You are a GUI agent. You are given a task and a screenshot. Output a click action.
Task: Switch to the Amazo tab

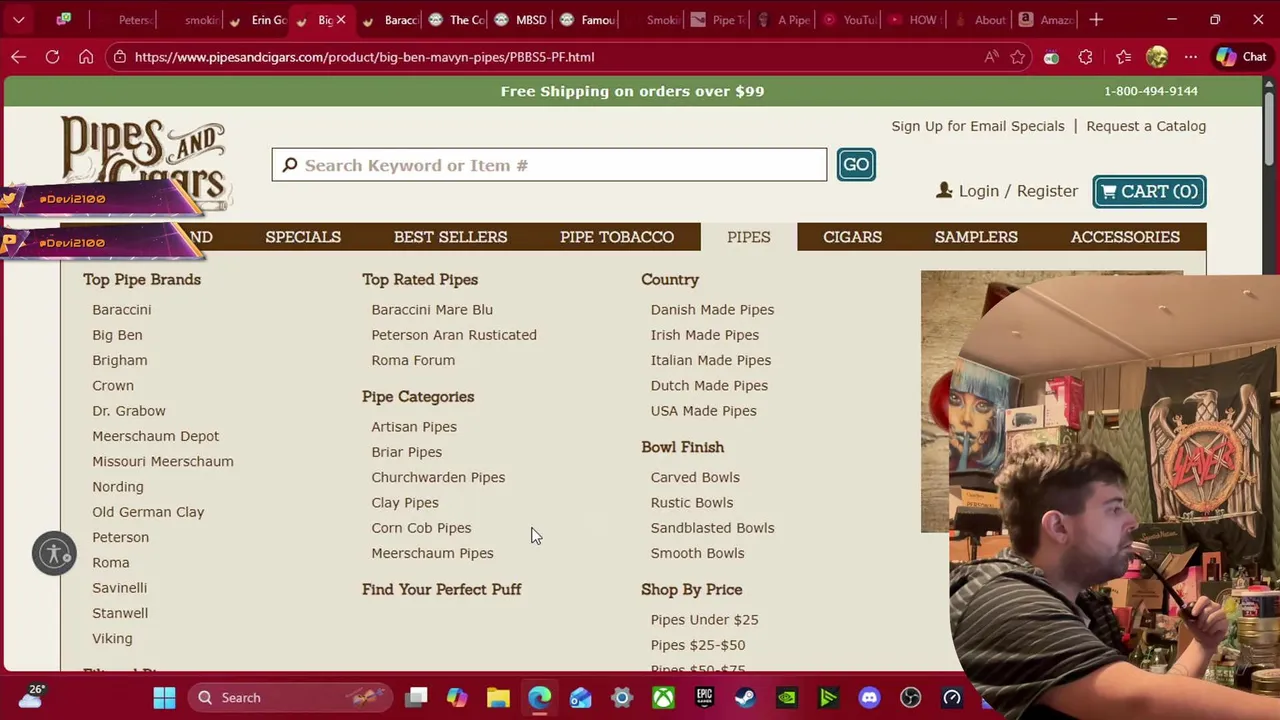point(1046,19)
